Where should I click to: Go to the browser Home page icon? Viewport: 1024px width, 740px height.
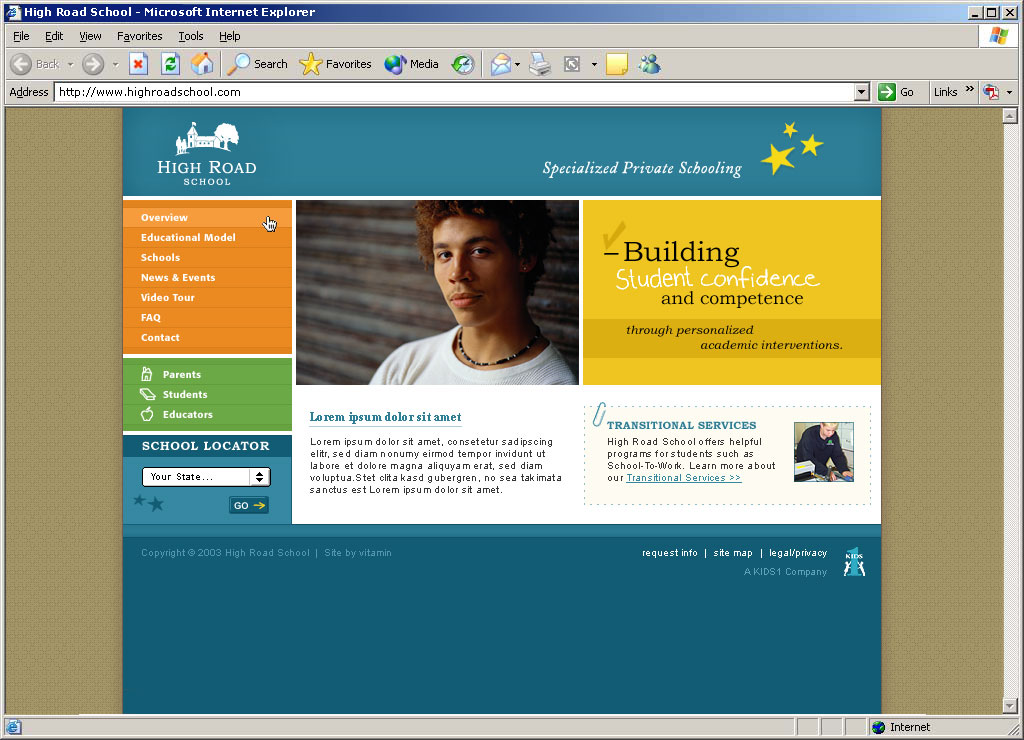click(x=202, y=64)
